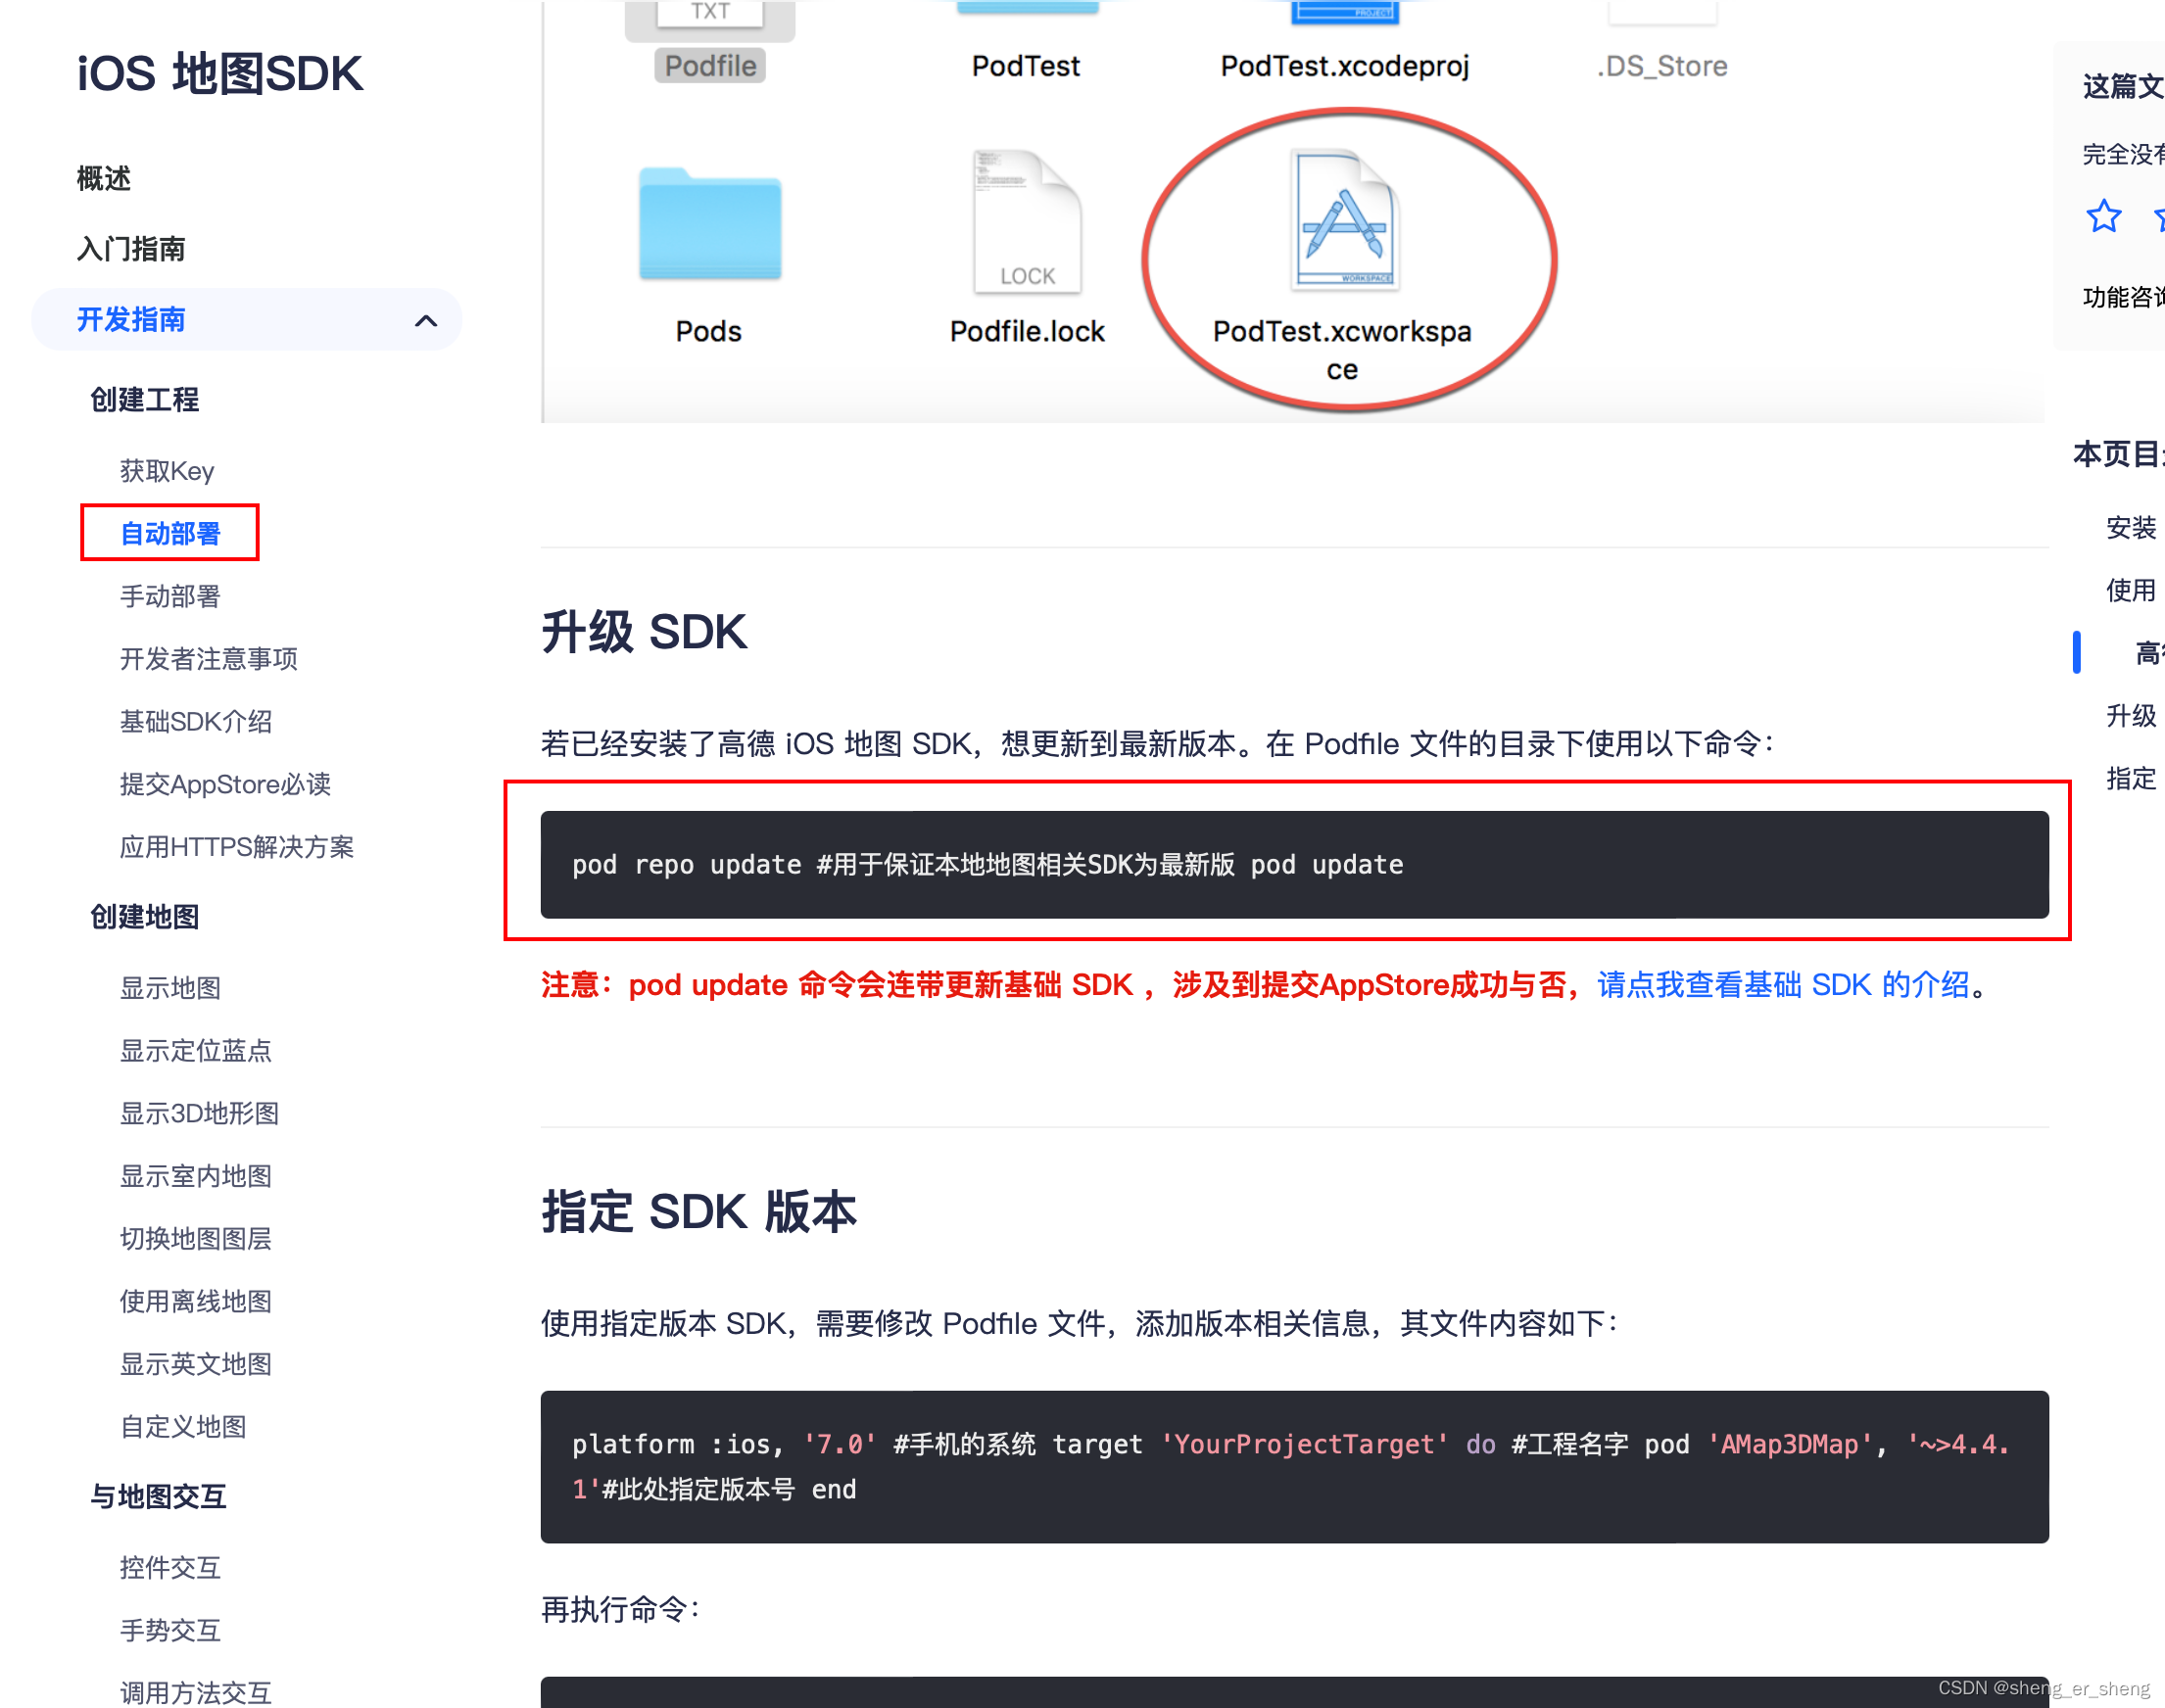The height and width of the screenshot is (1708, 2165).
Task: Click the Podfile.lock file icon
Action: pos(1027,222)
